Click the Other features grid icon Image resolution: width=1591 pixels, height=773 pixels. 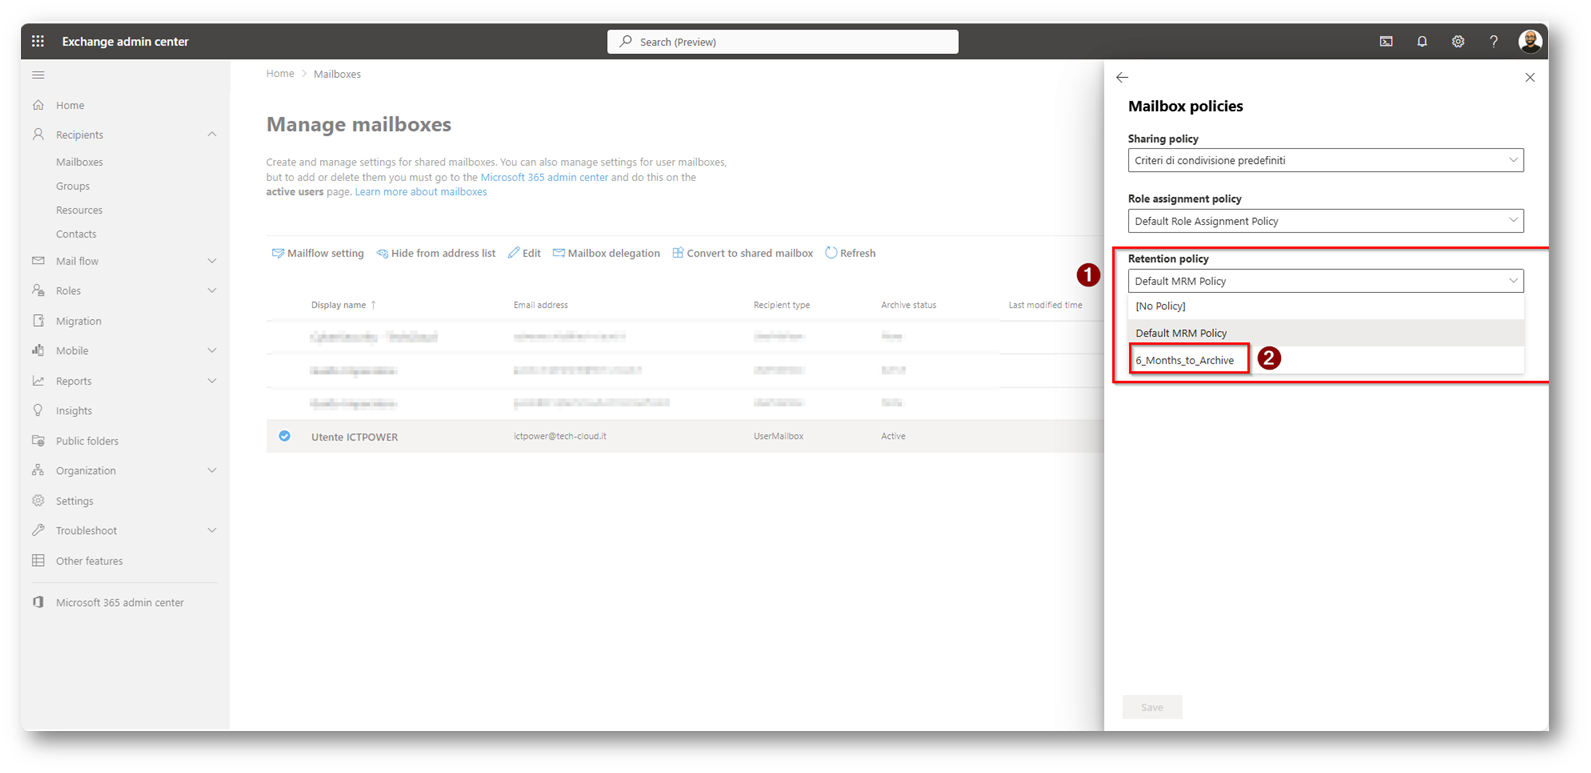[x=38, y=561]
